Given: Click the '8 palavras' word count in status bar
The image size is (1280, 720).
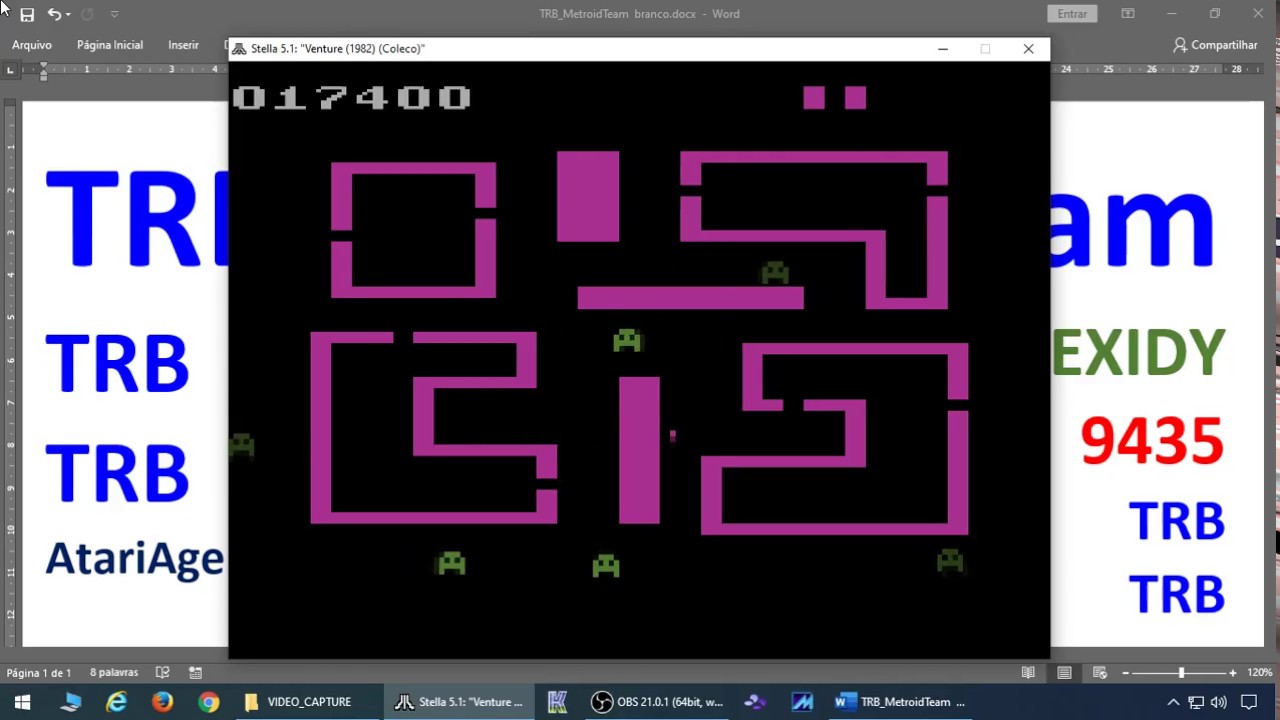Looking at the screenshot, I should 114,673.
